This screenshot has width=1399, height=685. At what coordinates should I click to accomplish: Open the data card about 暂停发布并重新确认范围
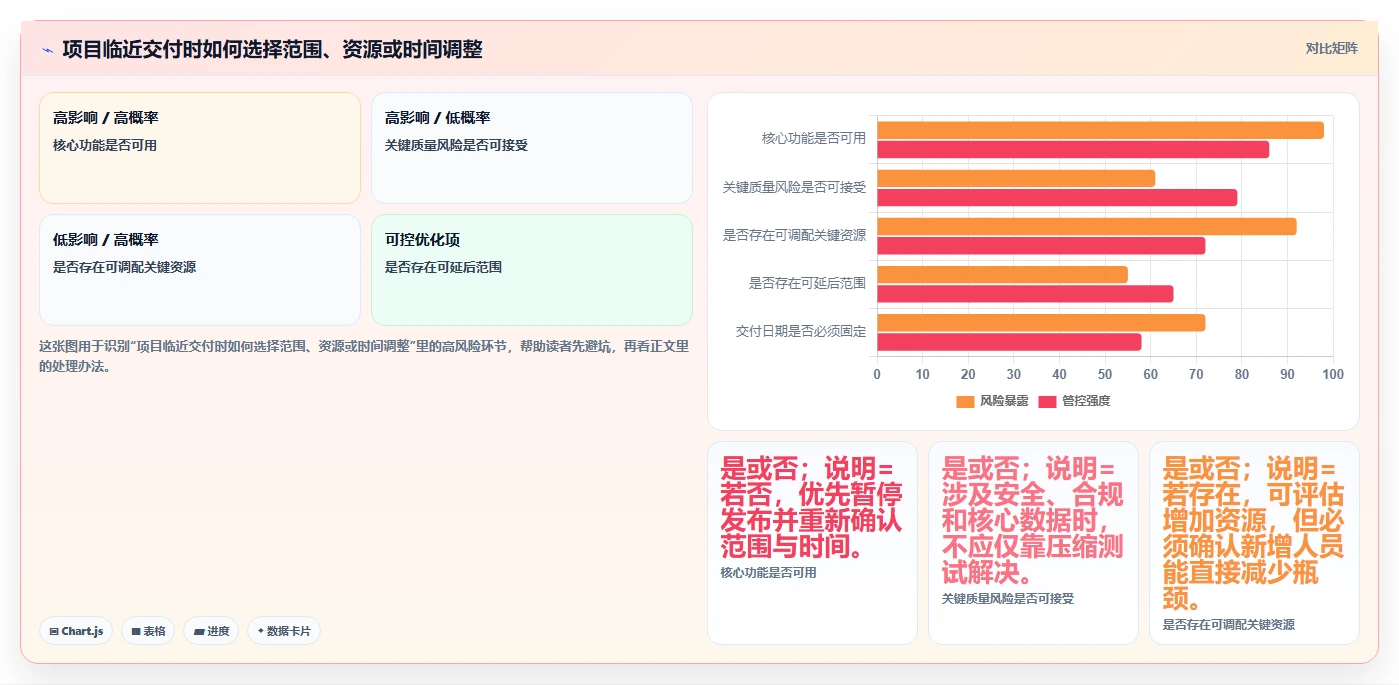(x=812, y=543)
